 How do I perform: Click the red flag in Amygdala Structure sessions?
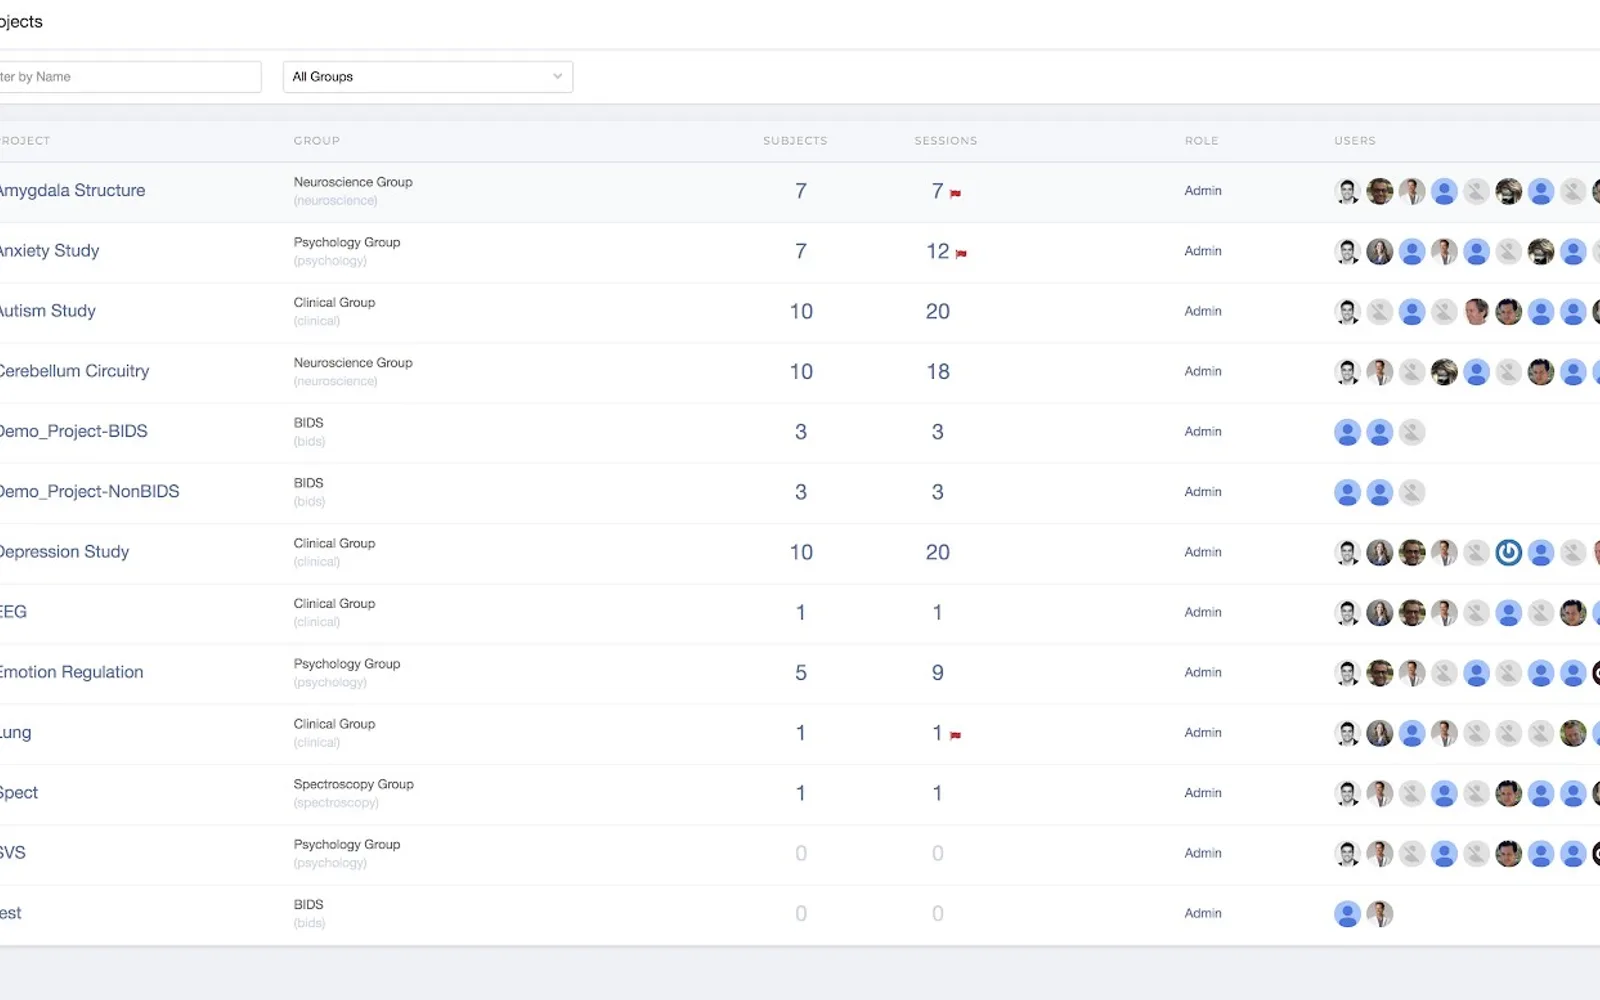tap(955, 193)
